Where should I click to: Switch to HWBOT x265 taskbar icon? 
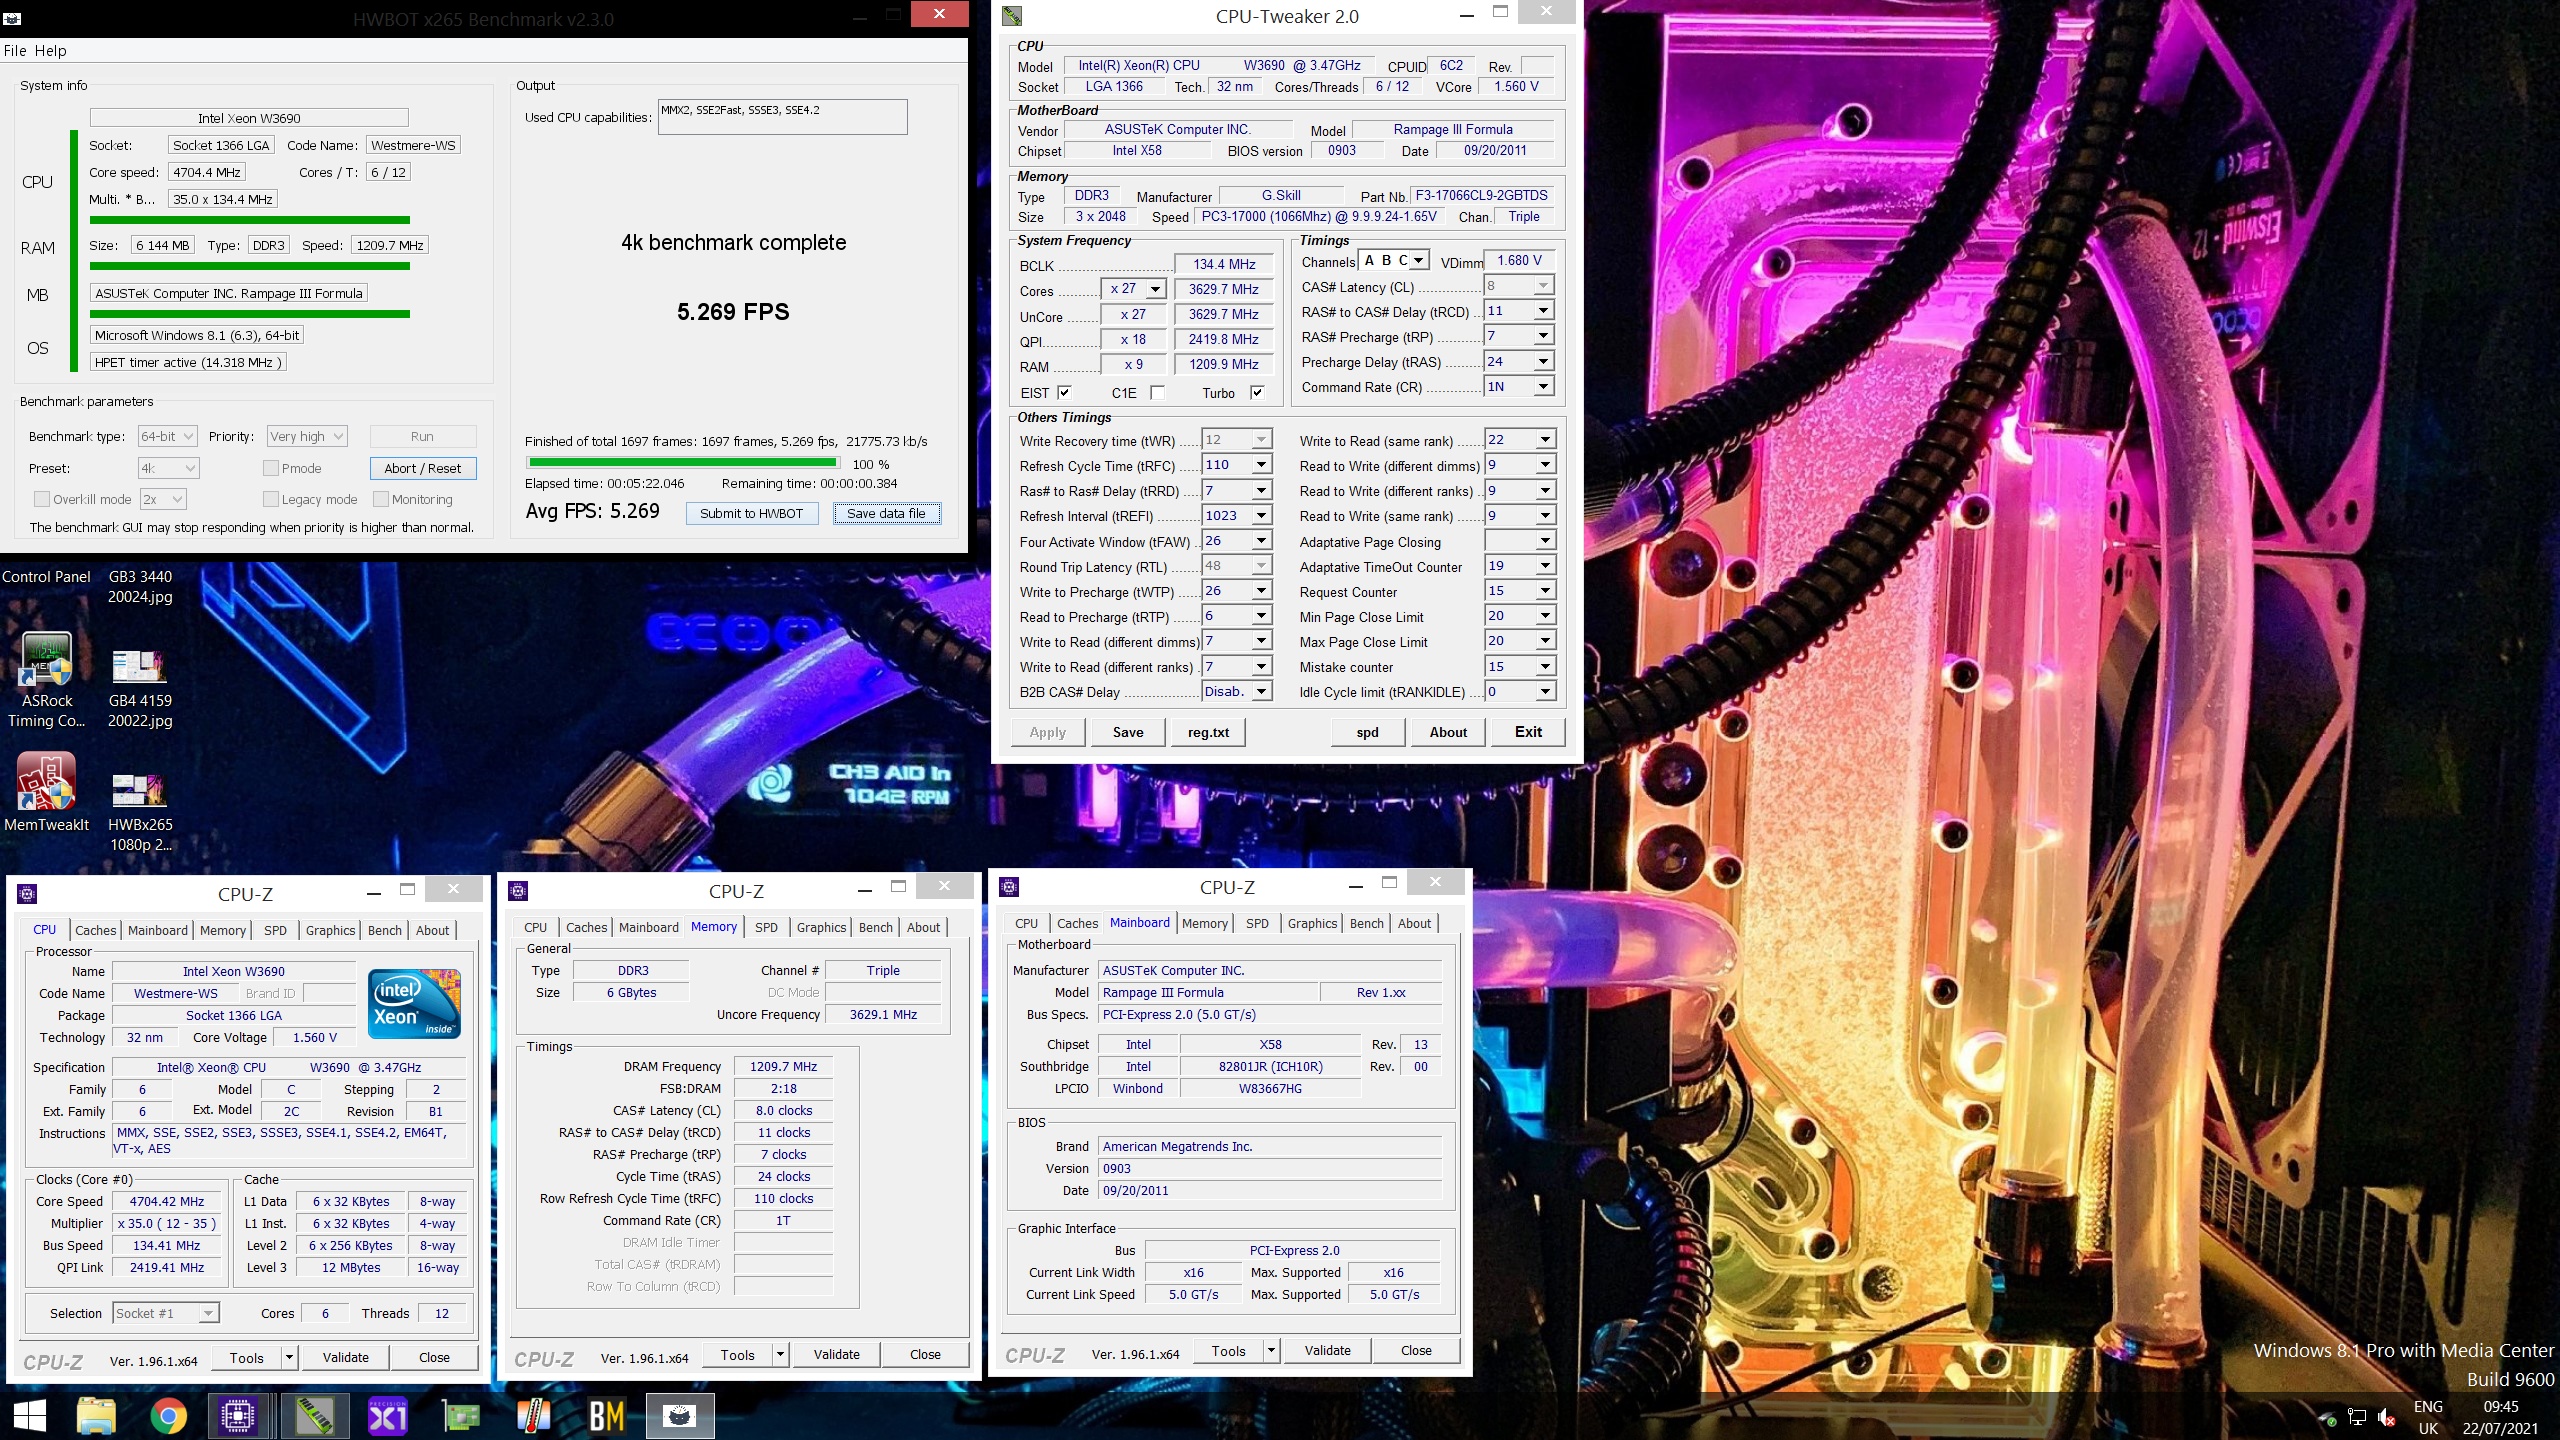(x=680, y=1416)
